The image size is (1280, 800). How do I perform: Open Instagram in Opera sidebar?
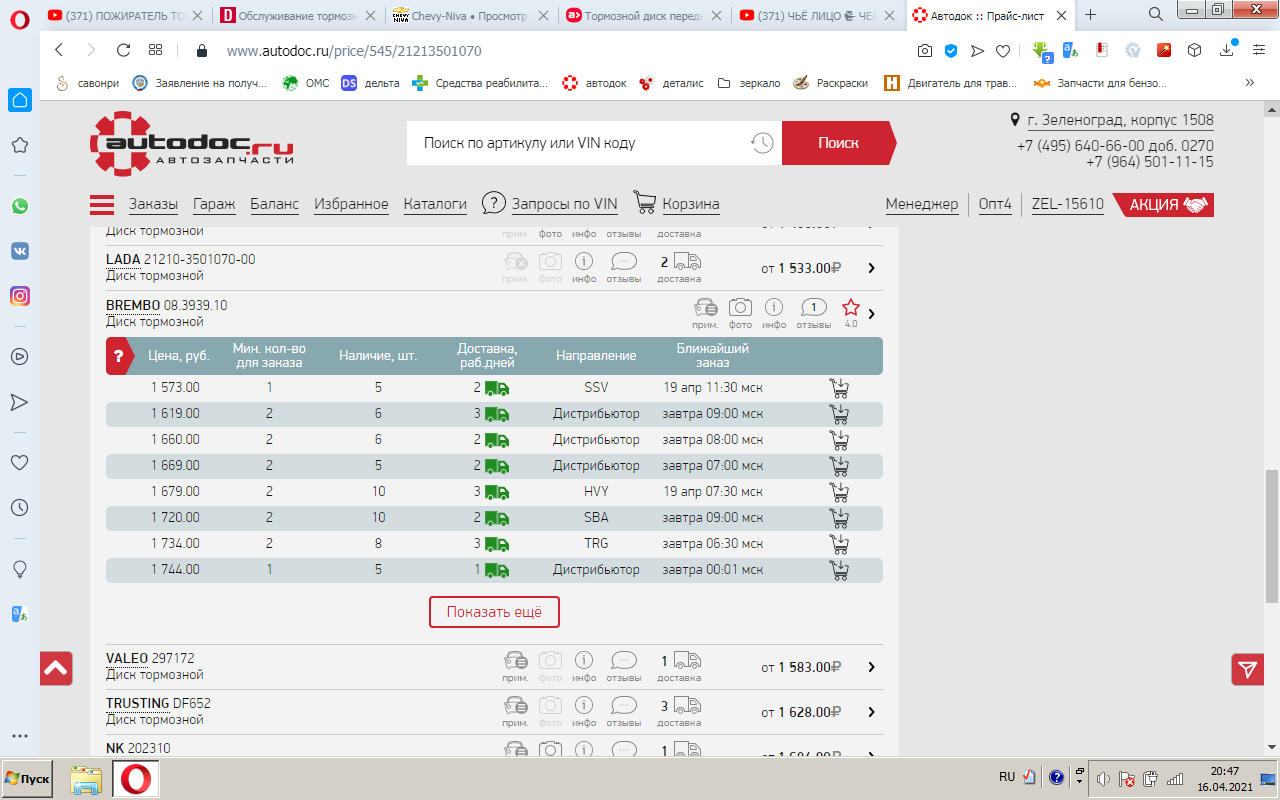coord(19,296)
